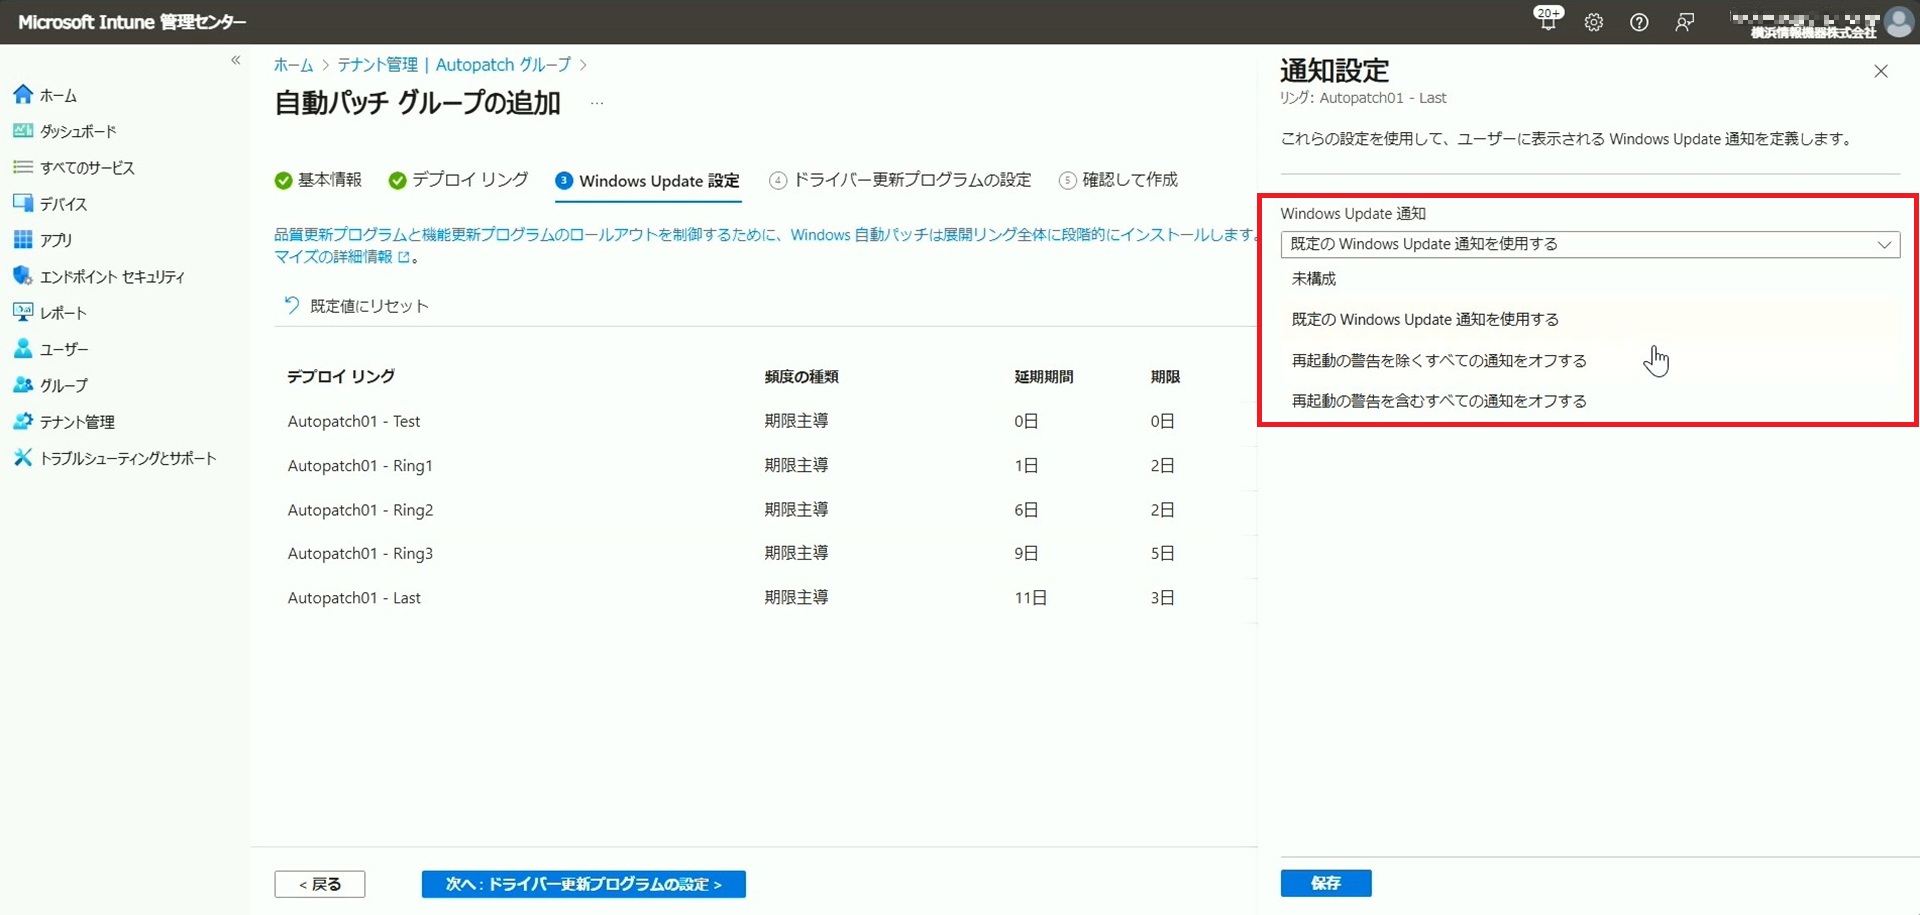Click the デプロイ リング column header

pyautogui.click(x=341, y=377)
